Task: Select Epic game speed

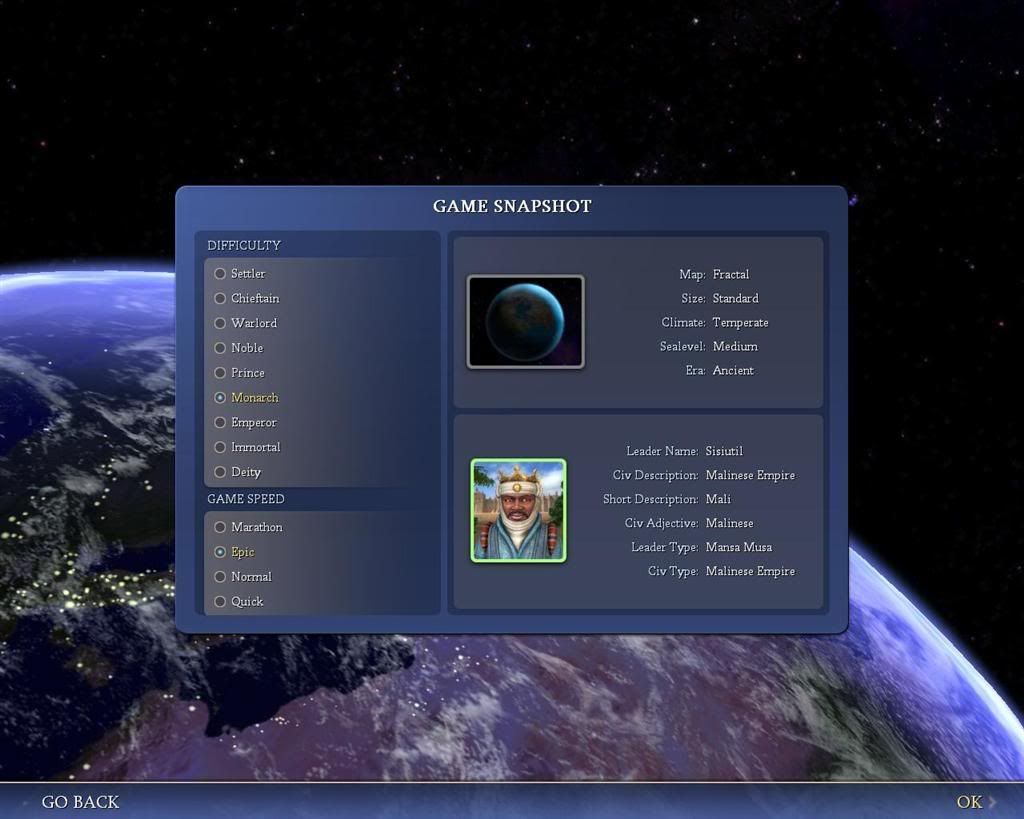Action: (234, 552)
